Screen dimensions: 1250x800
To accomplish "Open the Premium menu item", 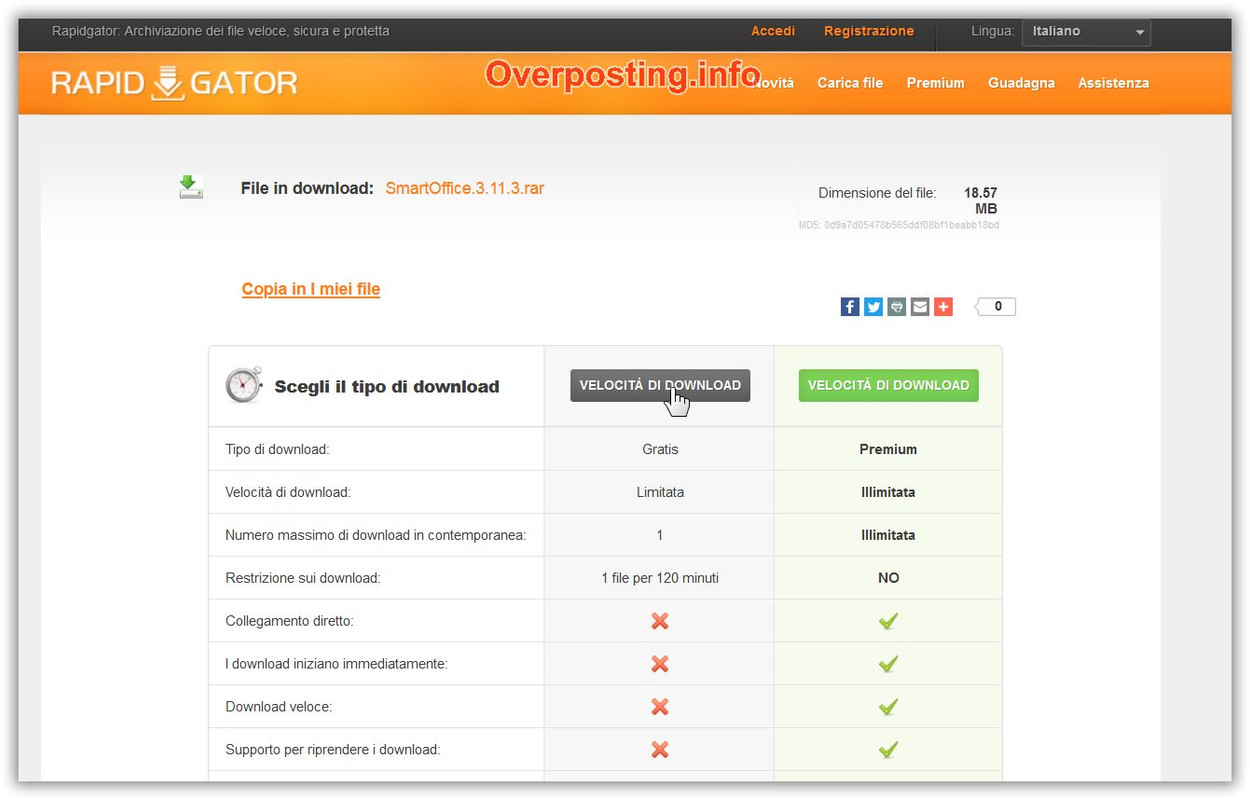I will (935, 83).
